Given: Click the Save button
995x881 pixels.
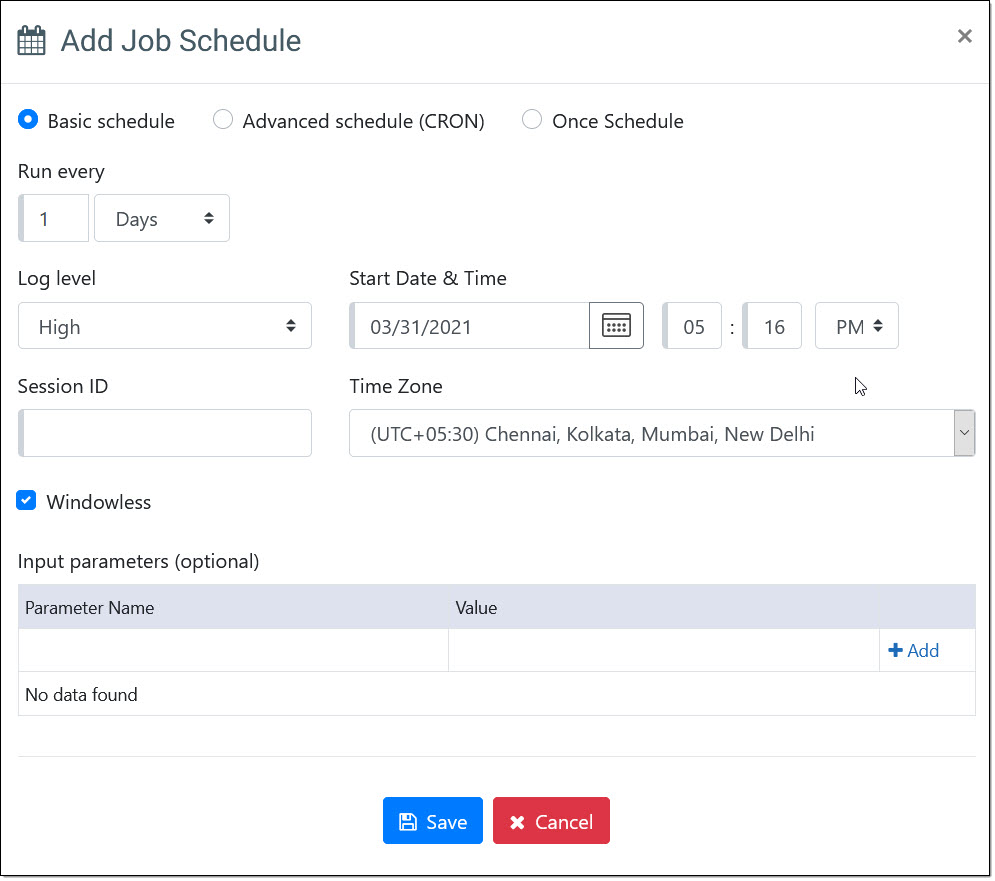Looking at the screenshot, I should click(433, 821).
